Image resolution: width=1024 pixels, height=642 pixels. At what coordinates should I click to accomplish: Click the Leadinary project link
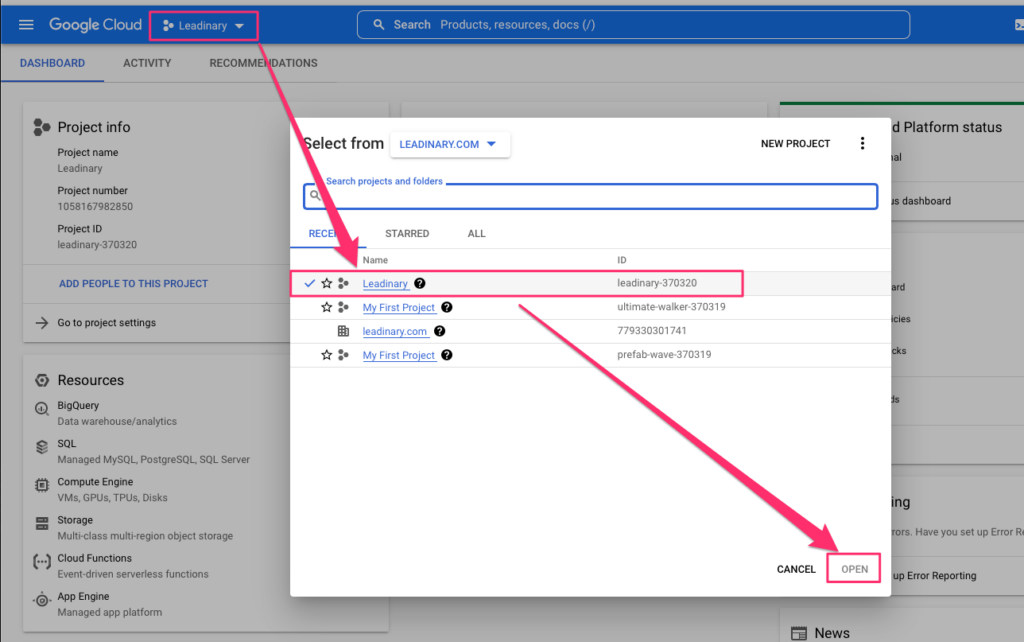385,283
